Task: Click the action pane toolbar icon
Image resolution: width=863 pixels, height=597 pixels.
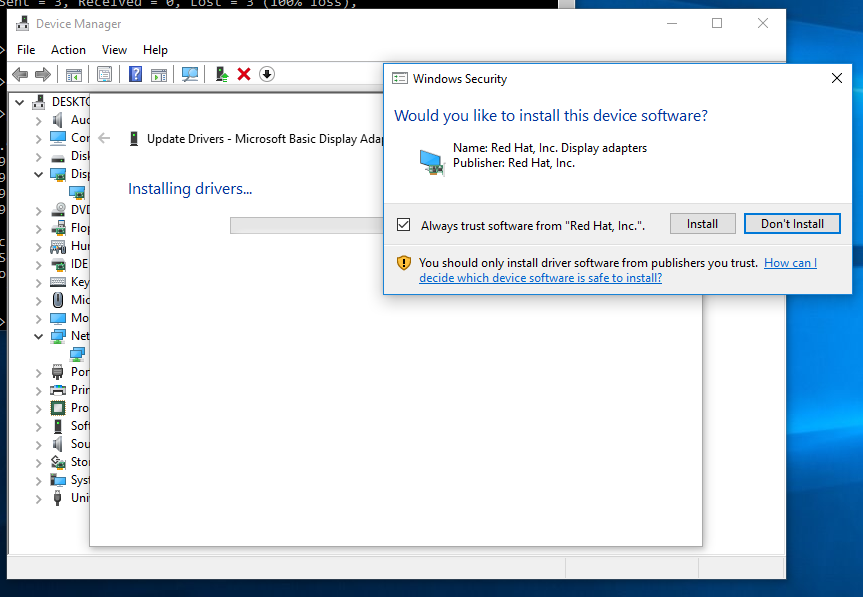Action: 159,74
